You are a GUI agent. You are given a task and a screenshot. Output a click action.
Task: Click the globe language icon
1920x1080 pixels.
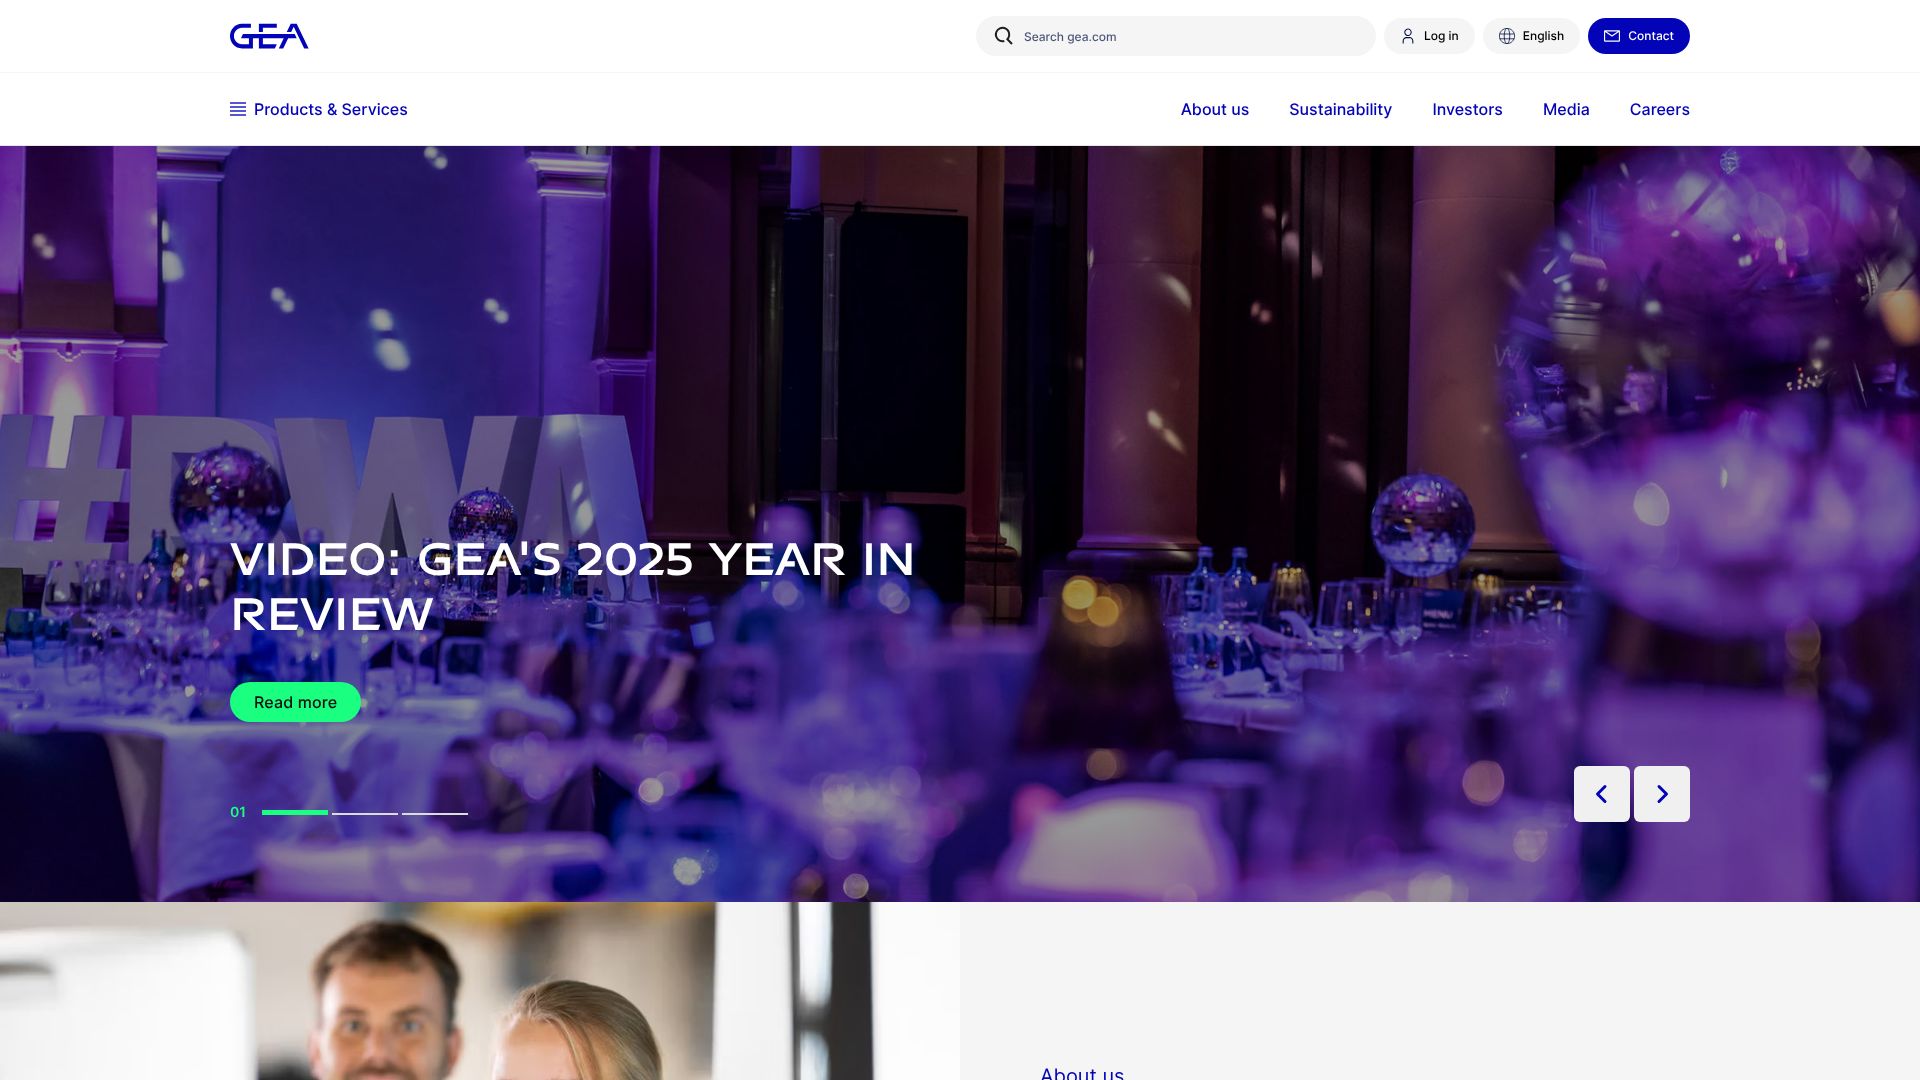click(1507, 36)
